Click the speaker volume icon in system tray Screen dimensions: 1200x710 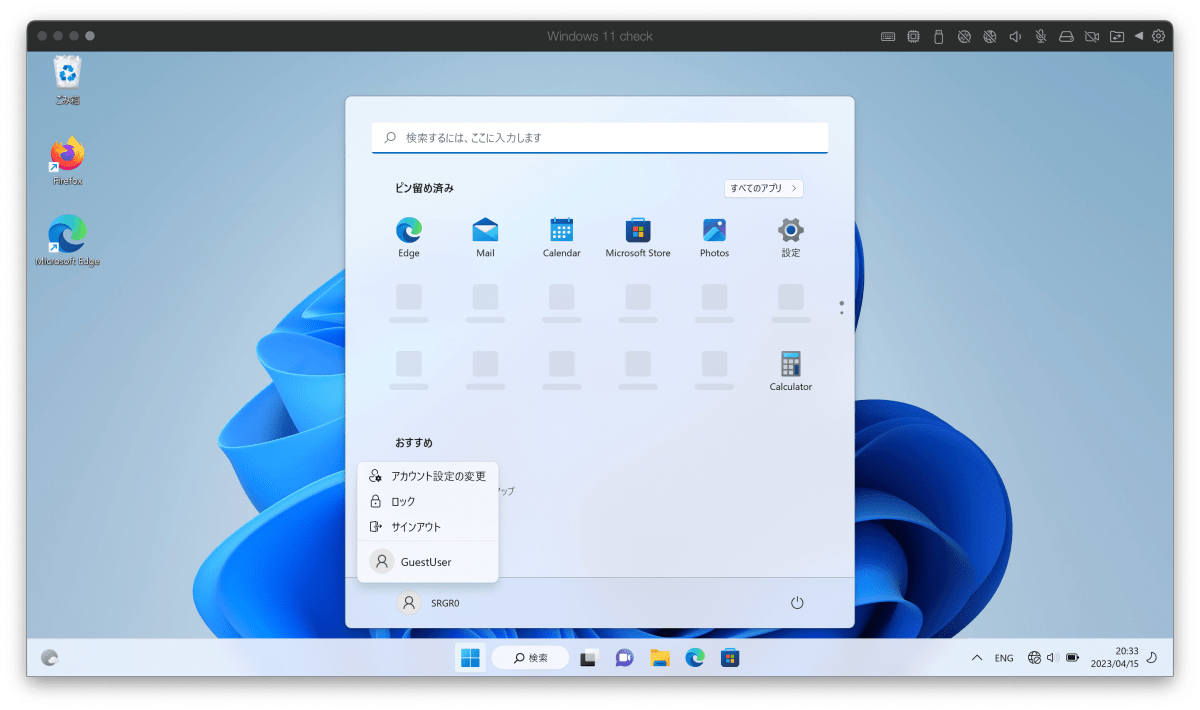[x=1052, y=658]
